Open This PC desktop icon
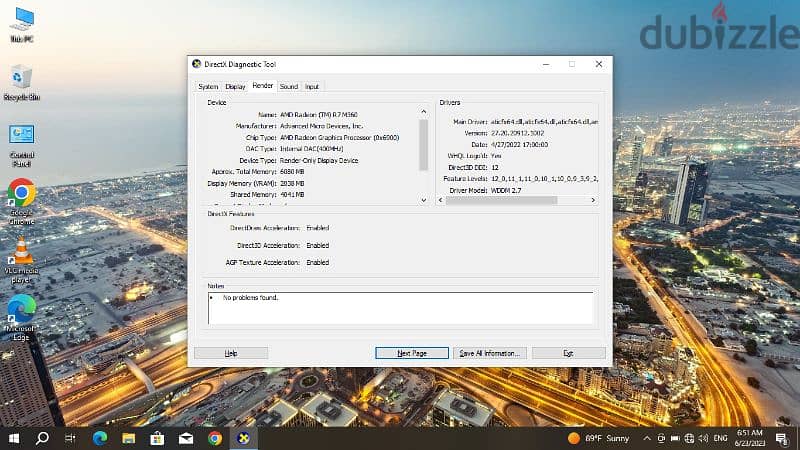800x450 pixels. coord(22,24)
